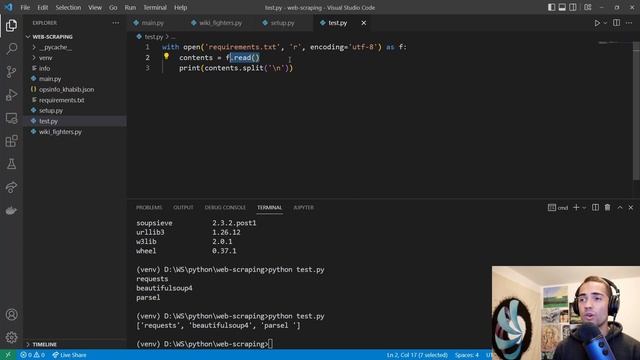Open the Customize Layout icon
This screenshot has height=360, width=640.
588,7
